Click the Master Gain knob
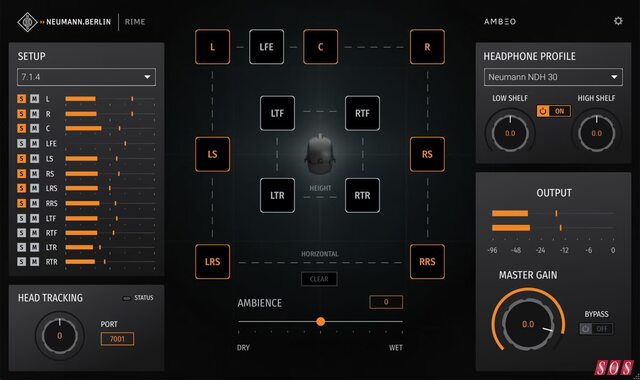 [528, 324]
